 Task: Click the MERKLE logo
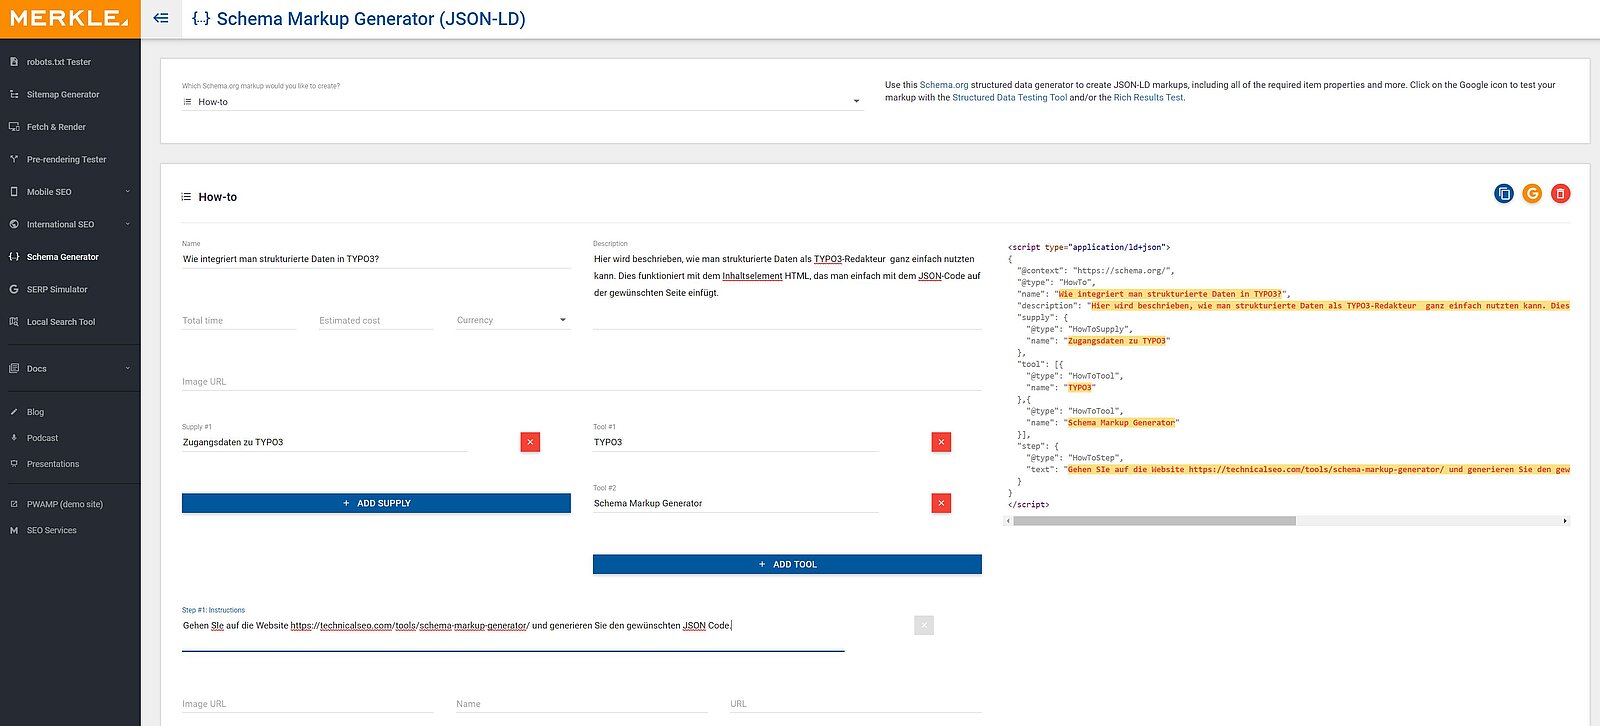pyautogui.click(x=70, y=19)
